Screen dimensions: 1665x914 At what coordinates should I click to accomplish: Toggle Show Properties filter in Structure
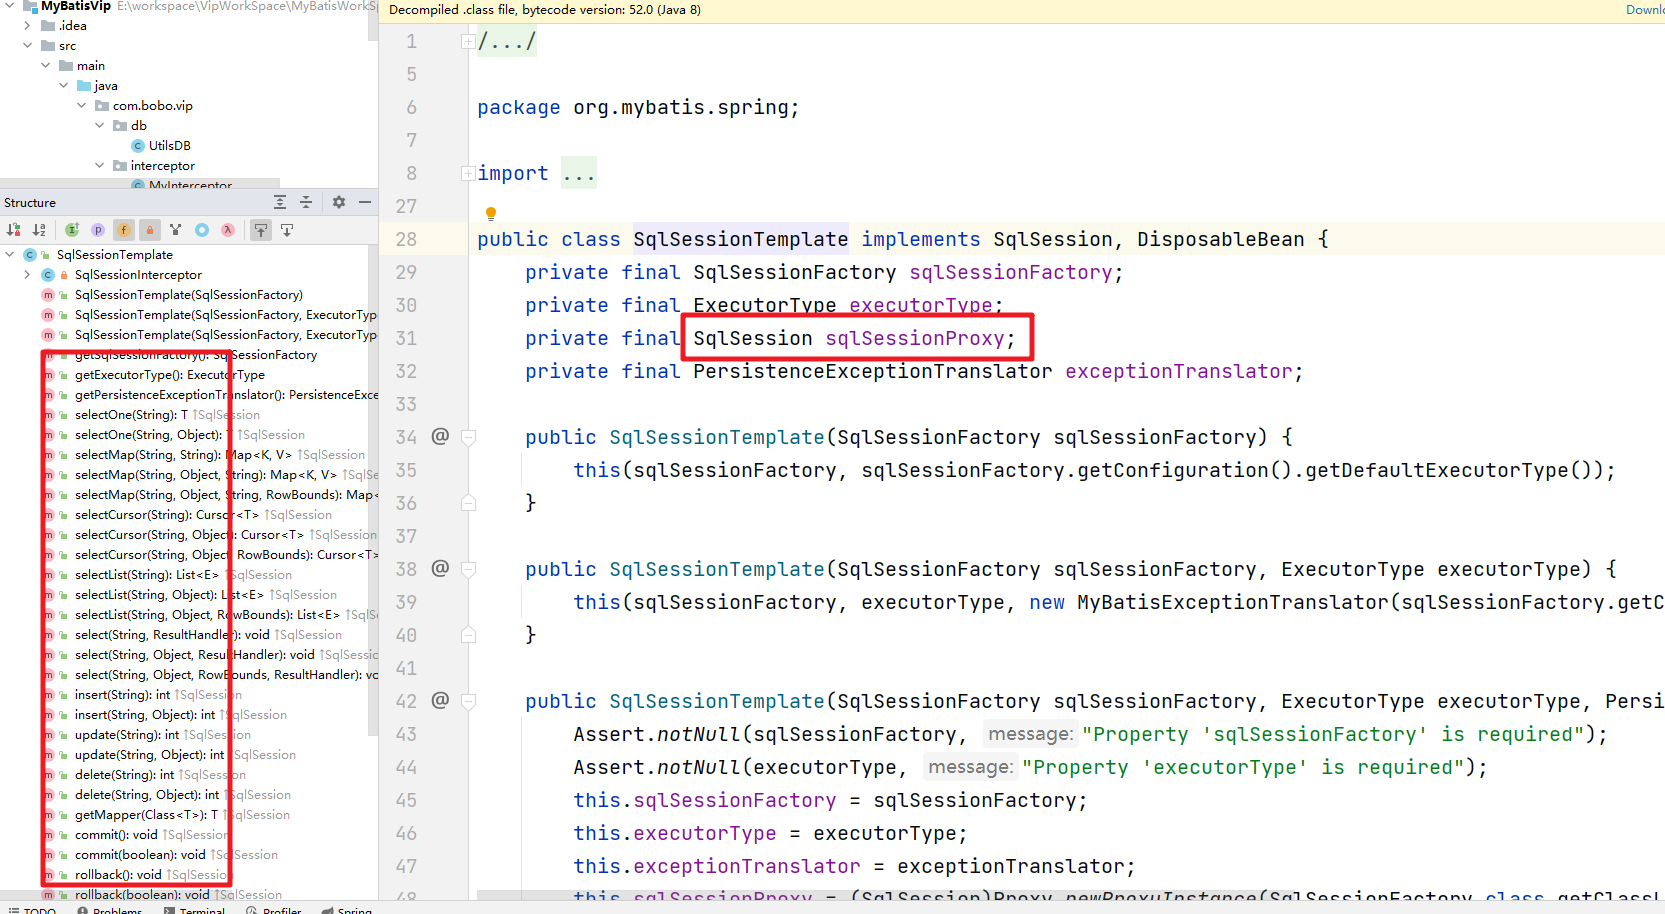98,230
